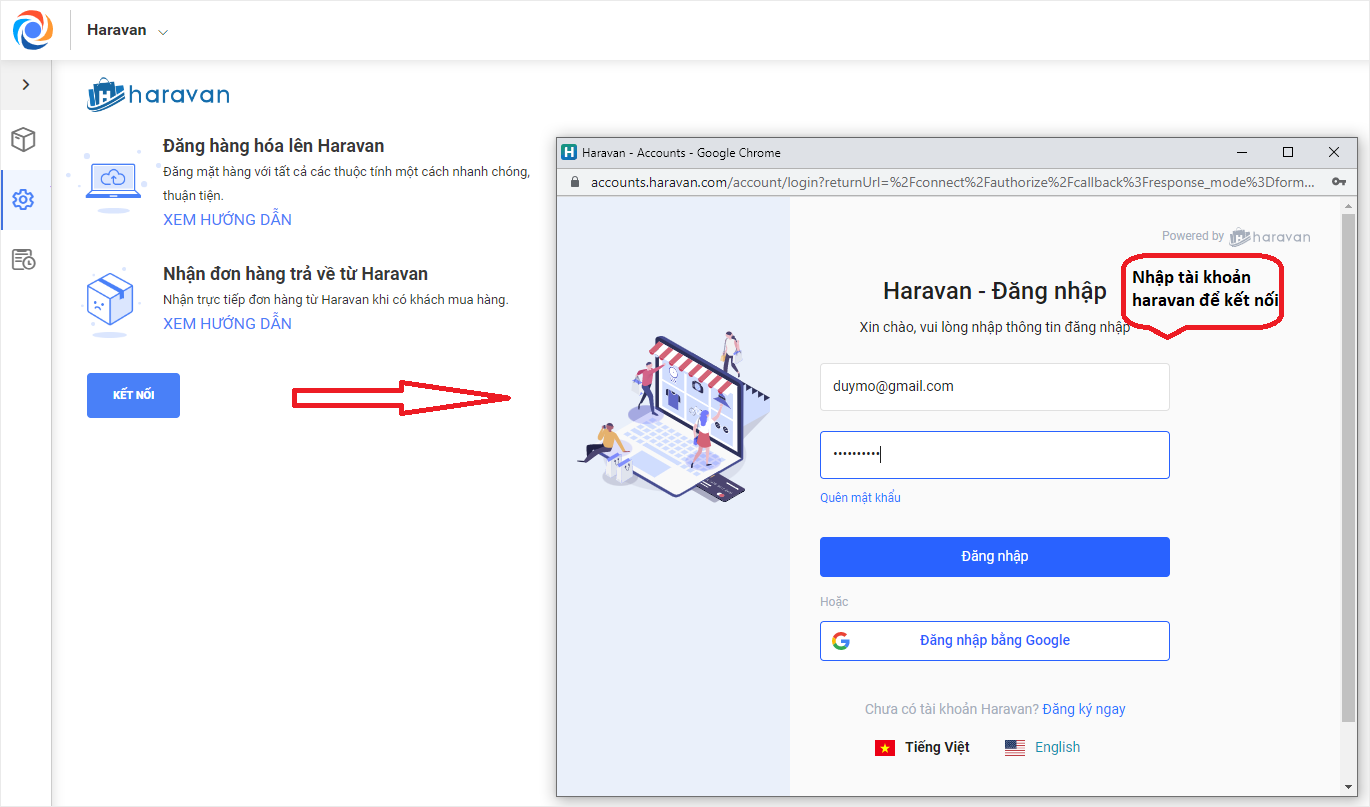Click the padlock icon in the address bar
The image size is (1370, 807).
pyautogui.click(x=574, y=182)
